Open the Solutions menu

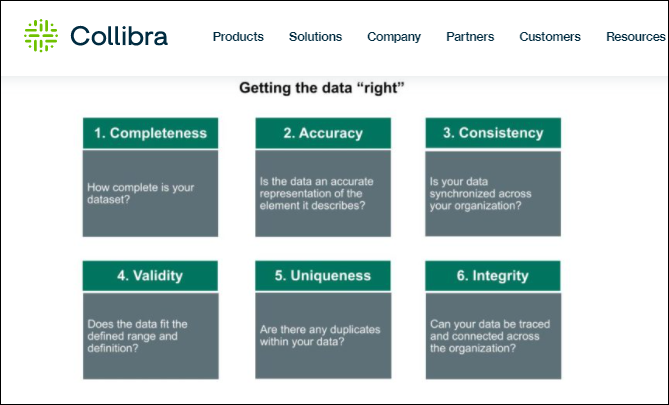coord(315,37)
